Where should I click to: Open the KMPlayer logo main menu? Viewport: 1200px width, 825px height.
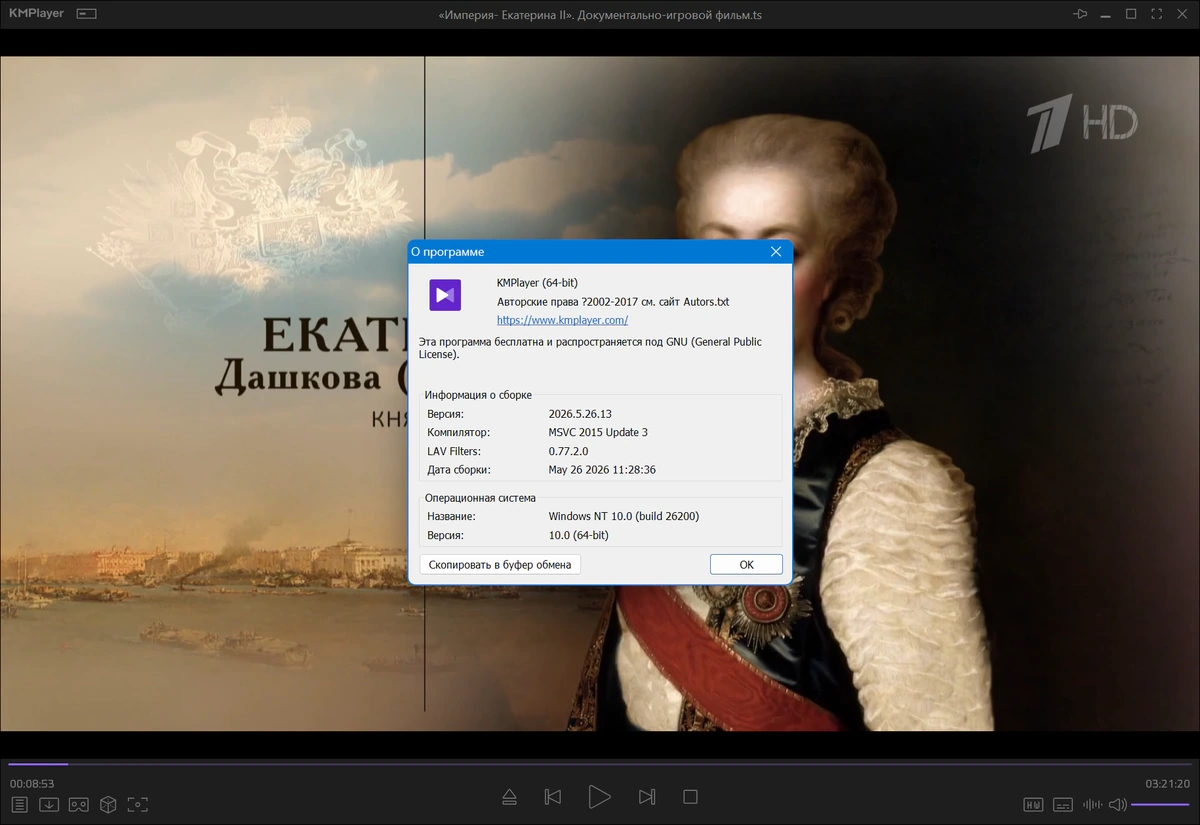[x=36, y=14]
